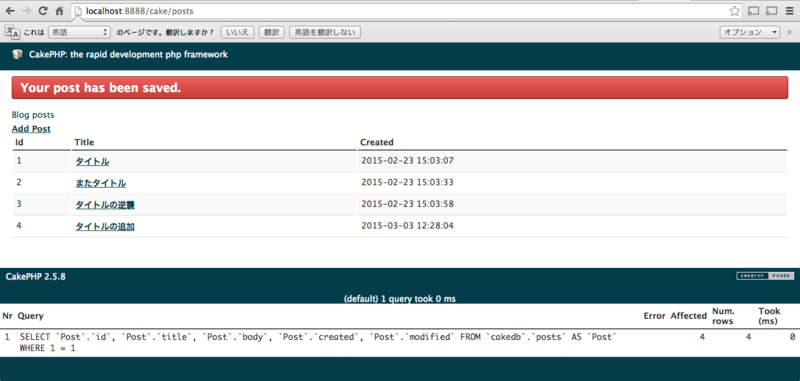Open the browser home page icon
Image resolution: width=800 pixels, height=381 pixels.
(59, 11)
